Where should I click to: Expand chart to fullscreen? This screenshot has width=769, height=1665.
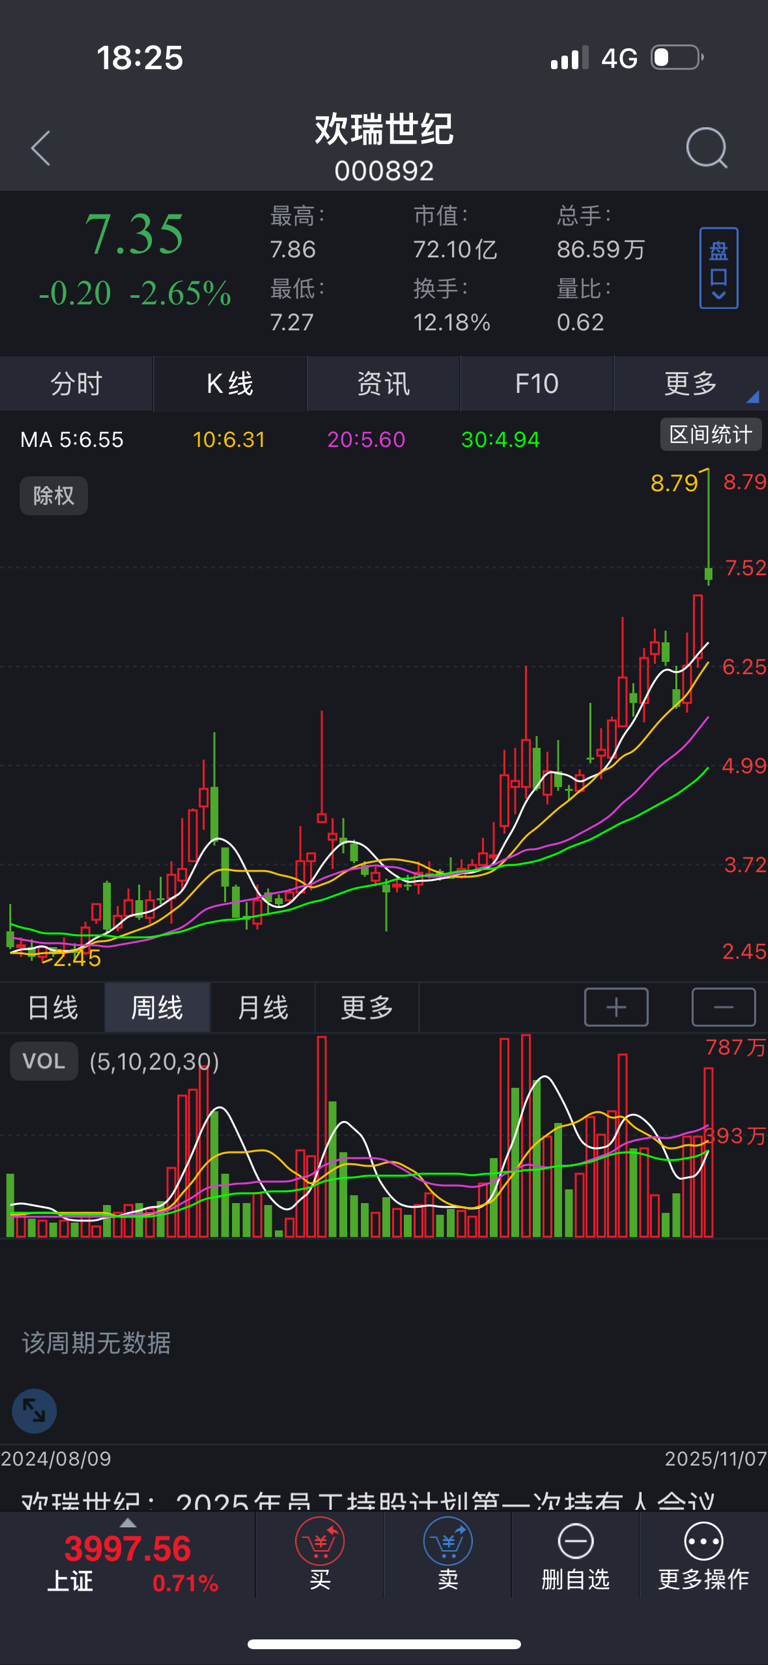pos(34,1411)
